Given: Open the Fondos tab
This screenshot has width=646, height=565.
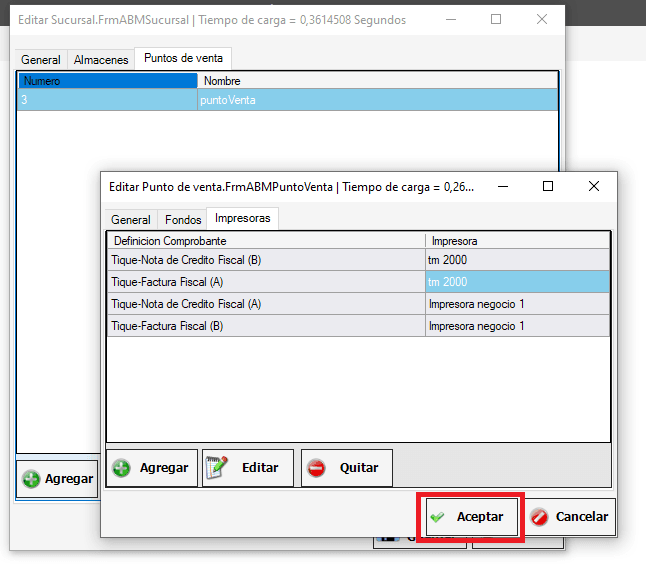Looking at the screenshot, I should click(183, 220).
